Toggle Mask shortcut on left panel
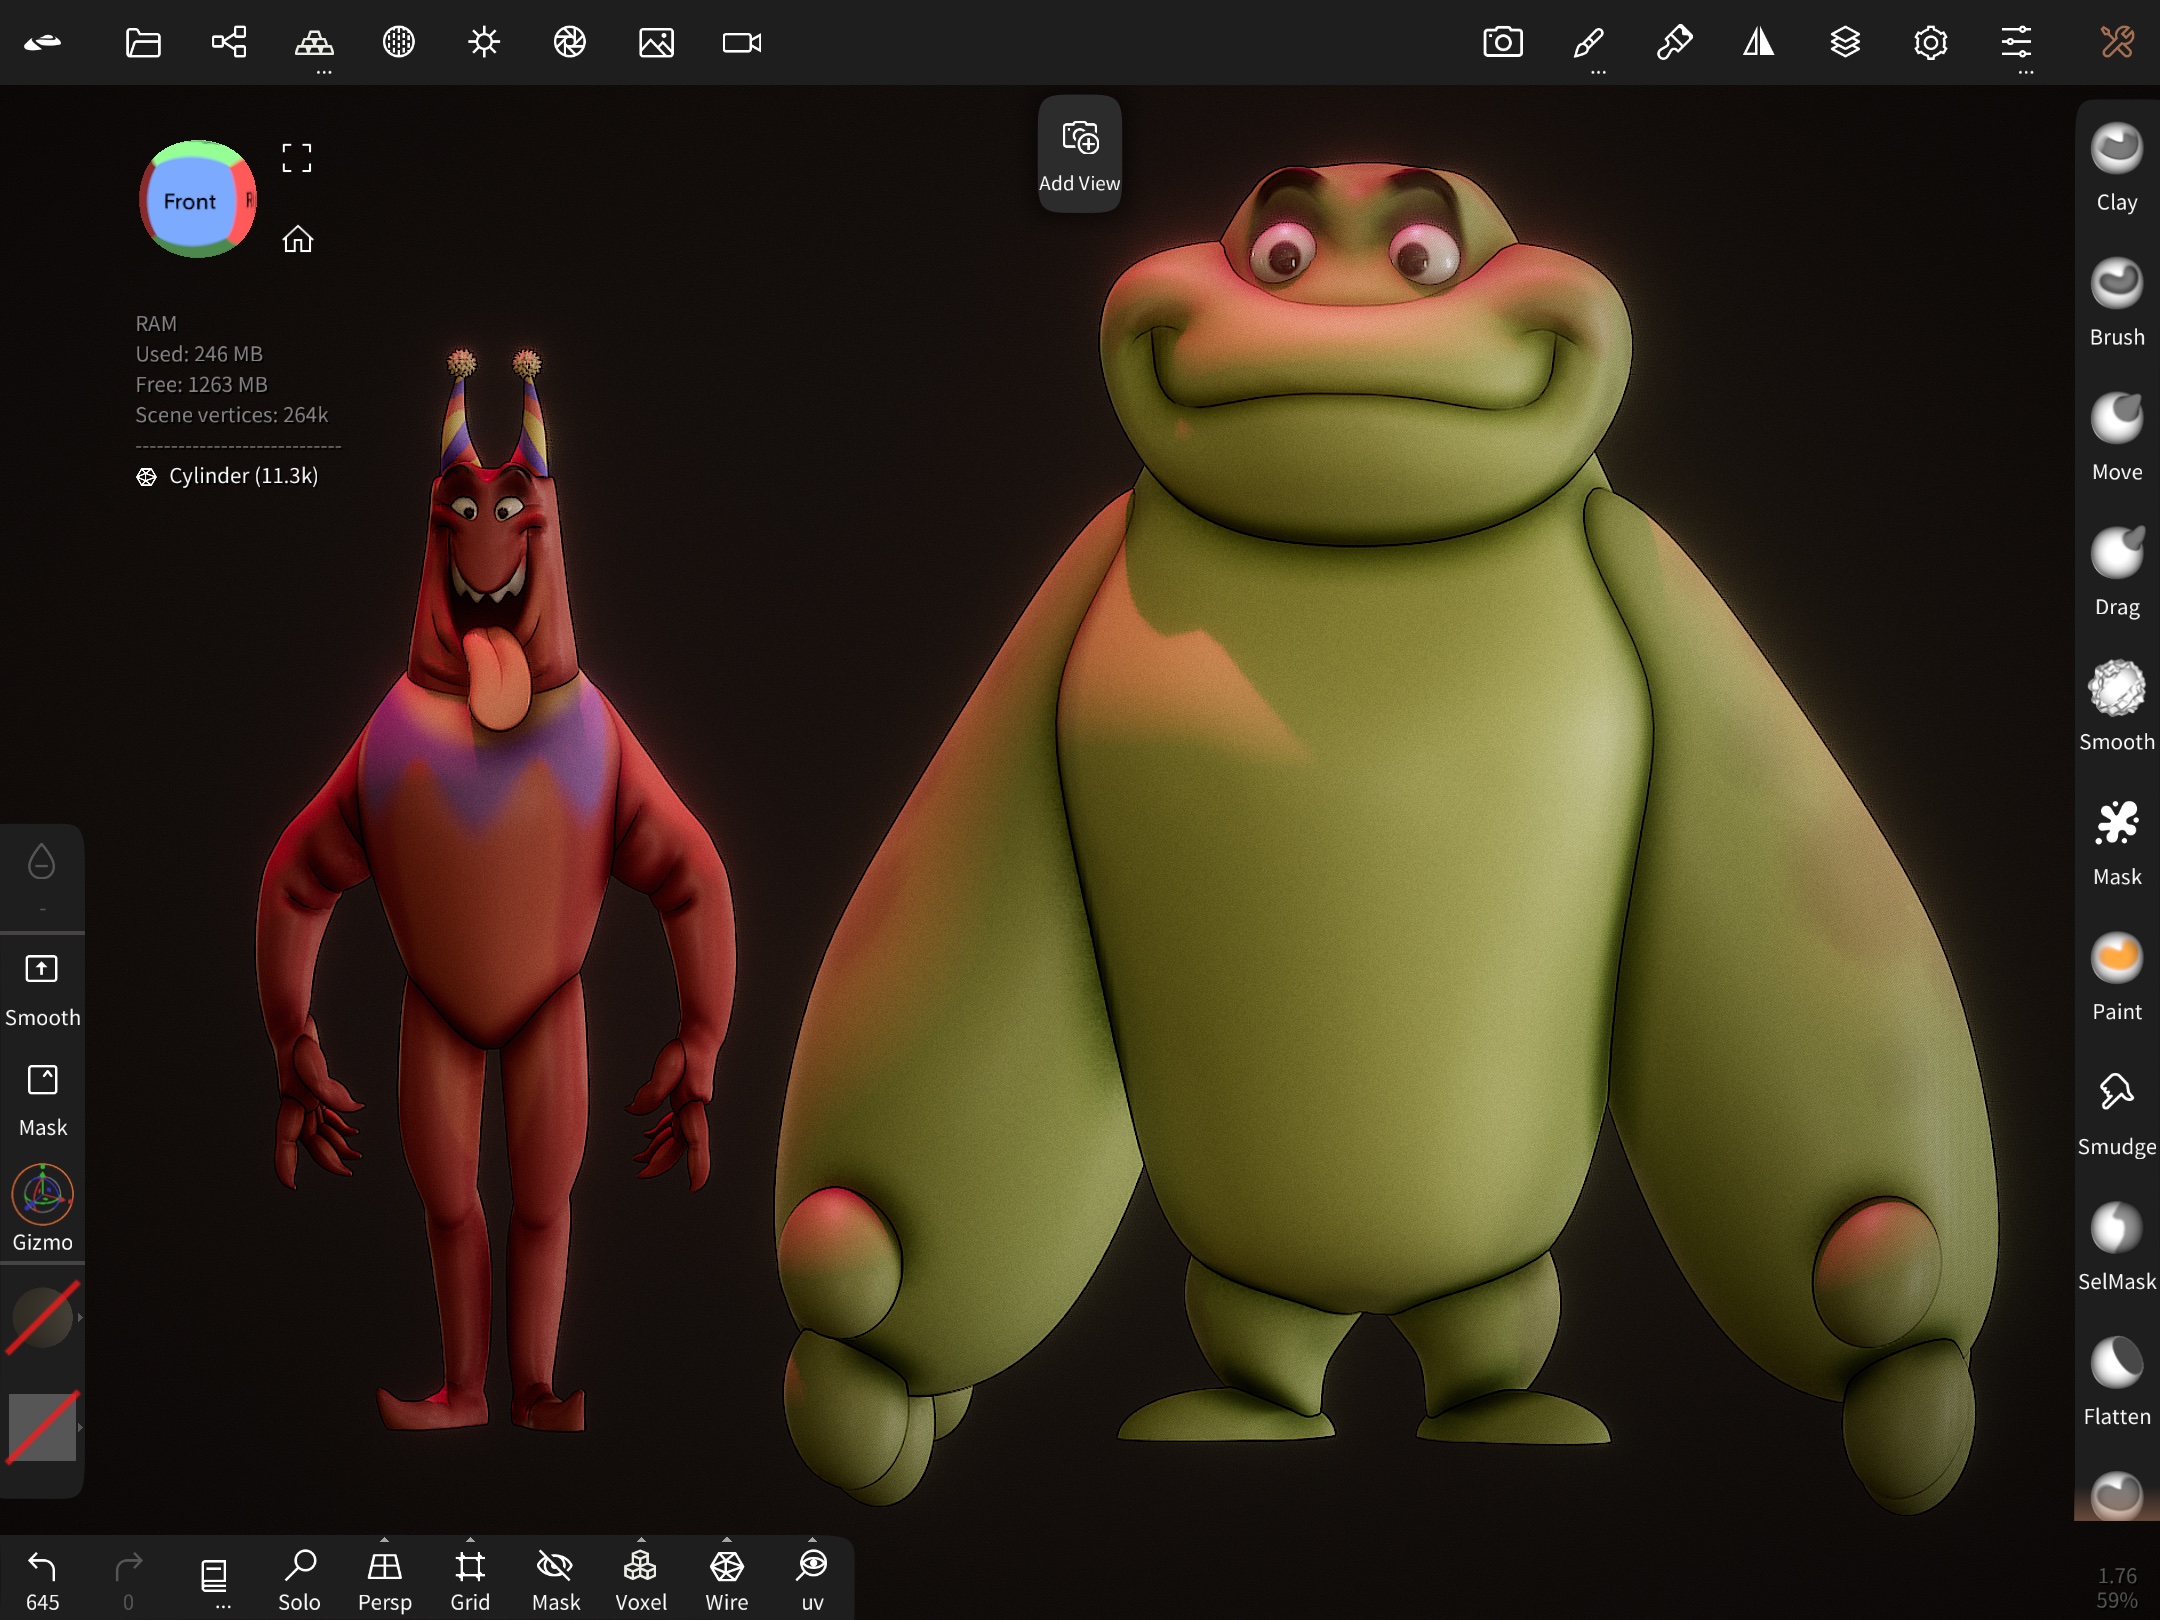This screenshot has height=1620, width=2160. [x=42, y=1099]
